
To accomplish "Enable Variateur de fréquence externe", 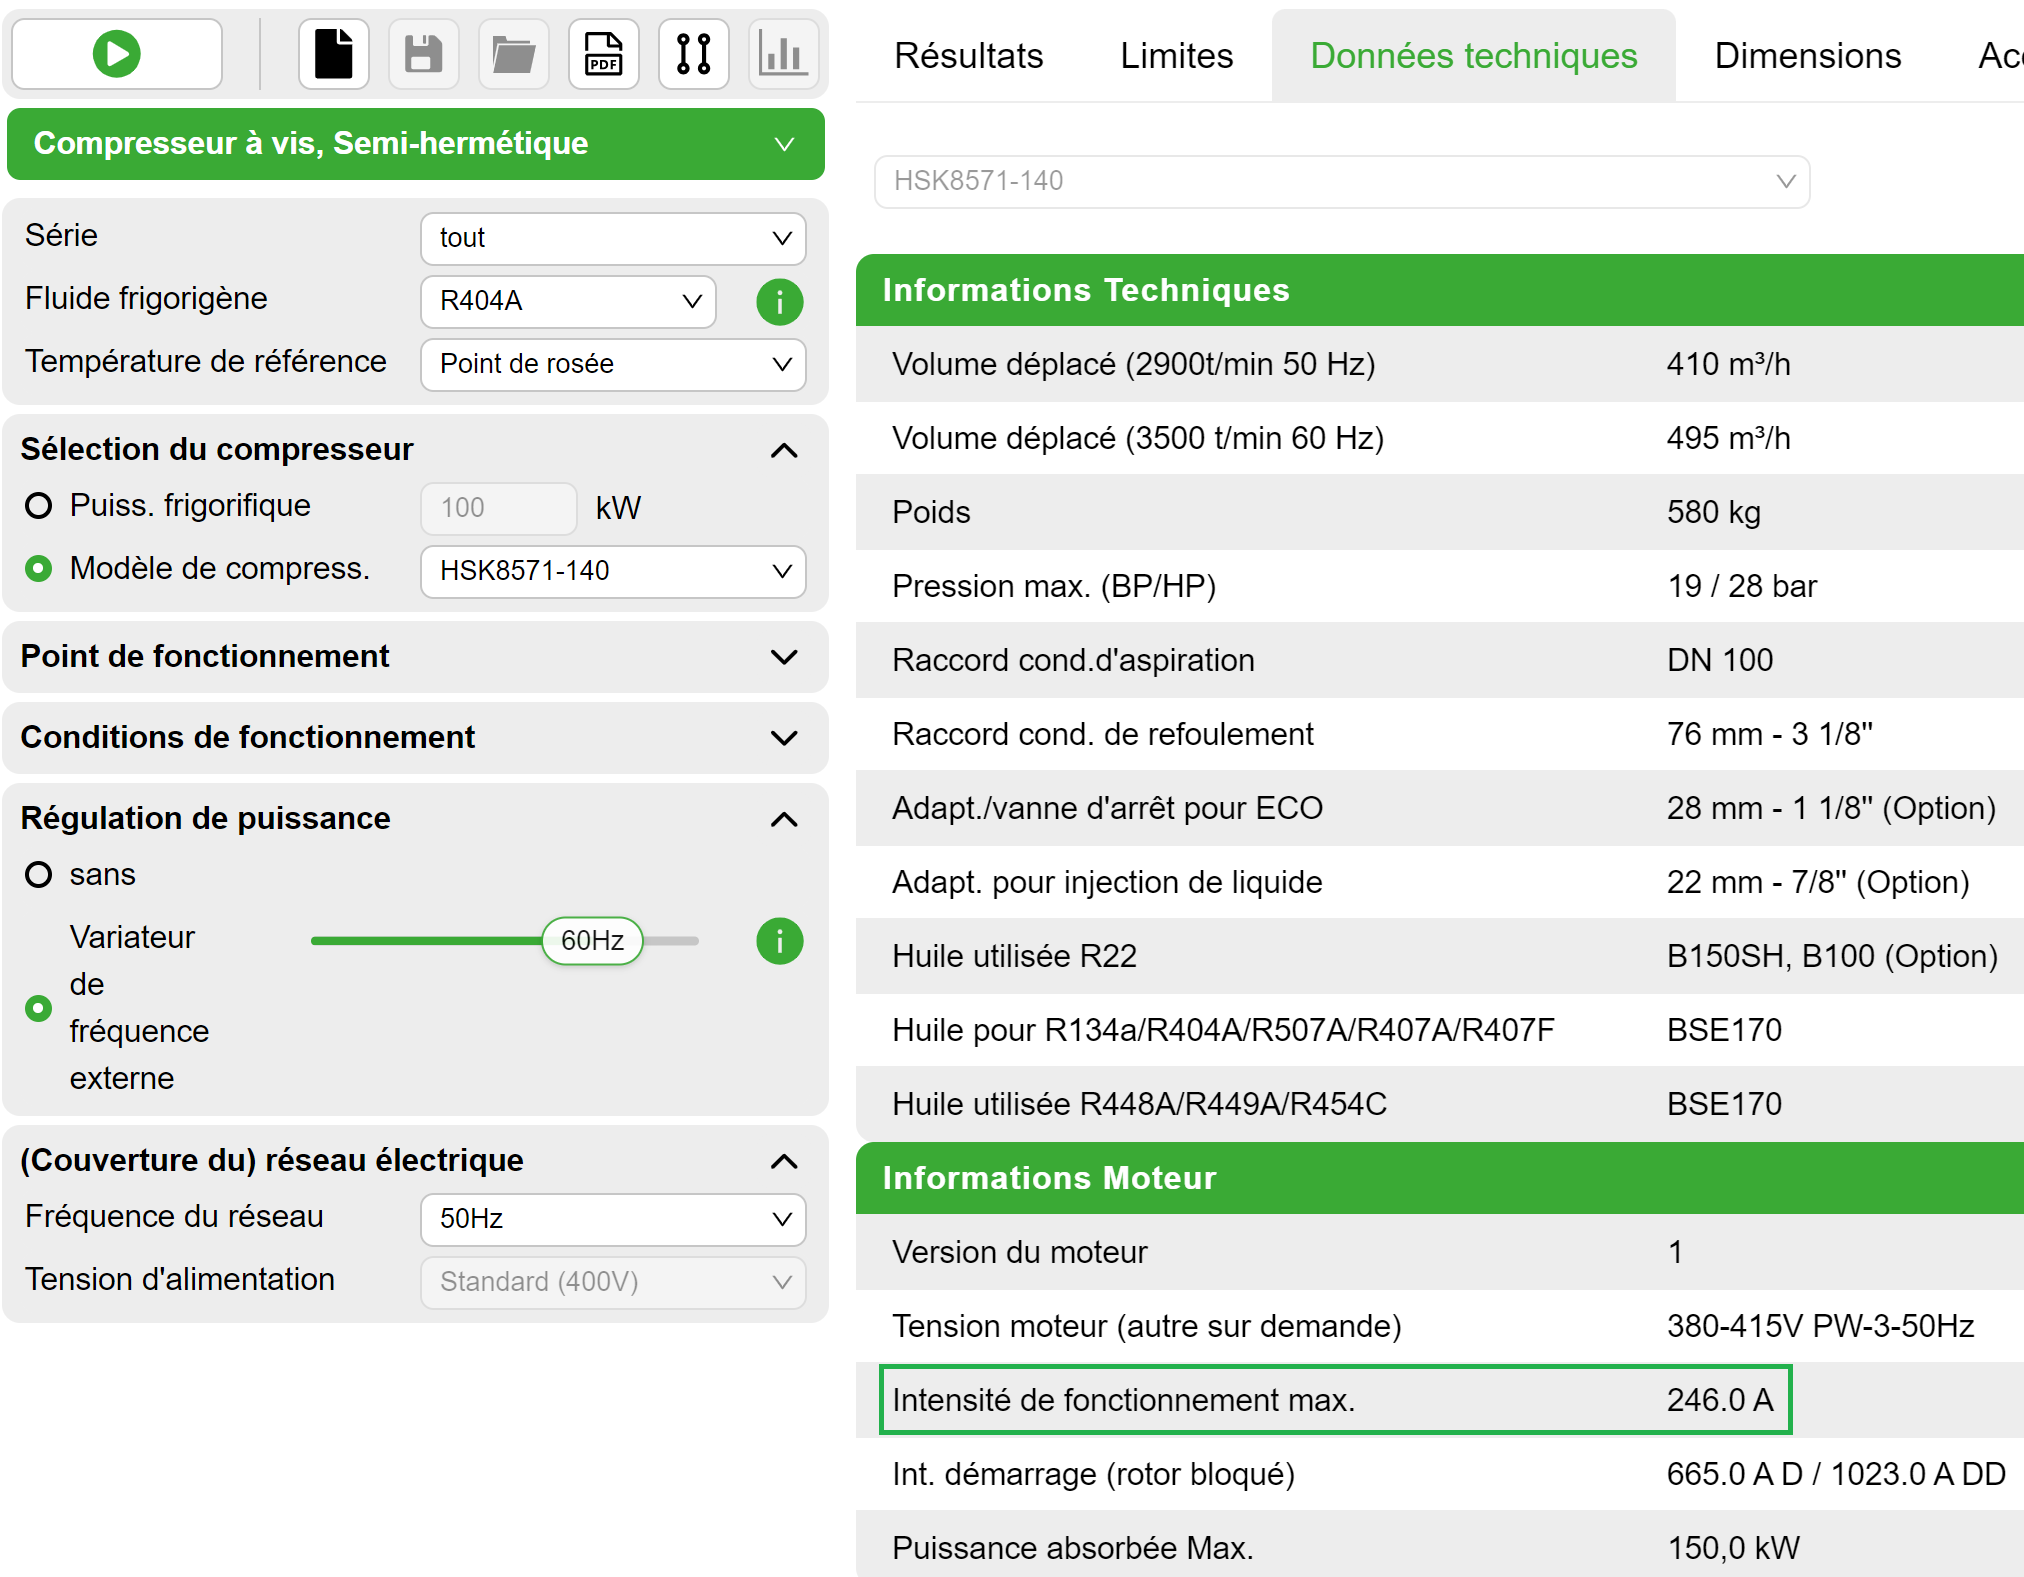I will (38, 1008).
